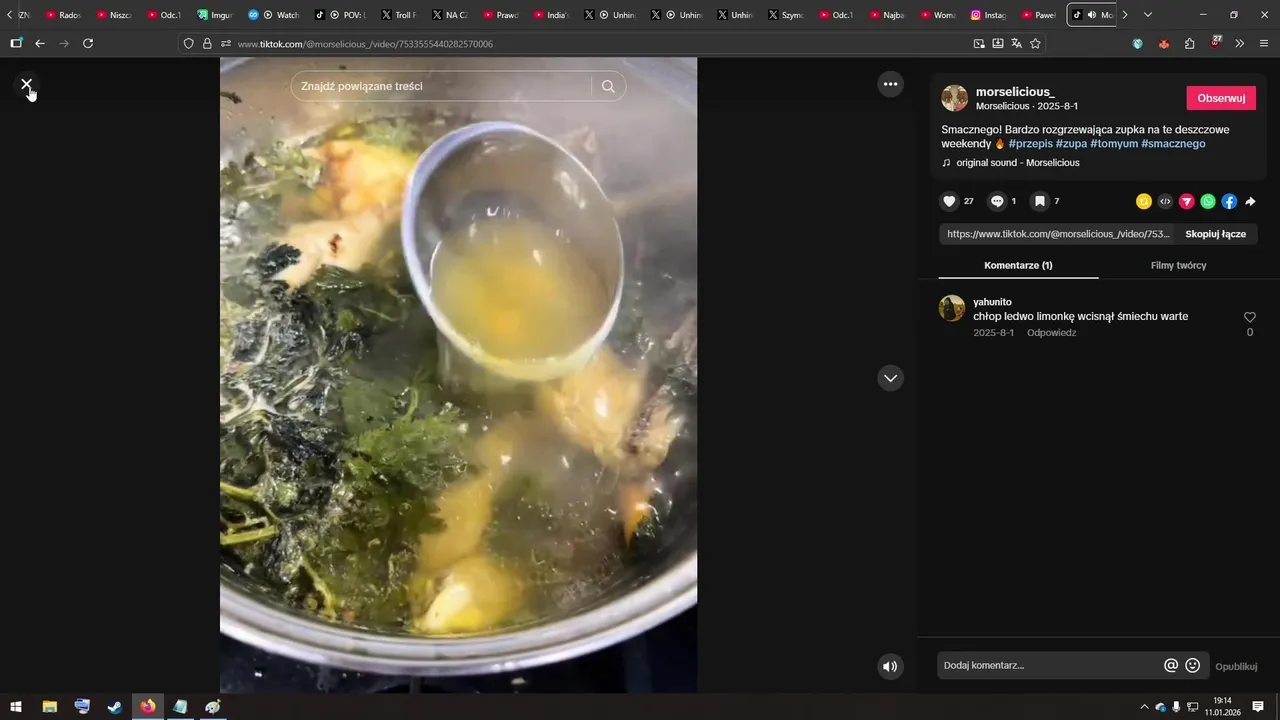This screenshot has width=1280, height=720.
Task: Mute the video with the speaker button
Action: (x=890, y=666)
